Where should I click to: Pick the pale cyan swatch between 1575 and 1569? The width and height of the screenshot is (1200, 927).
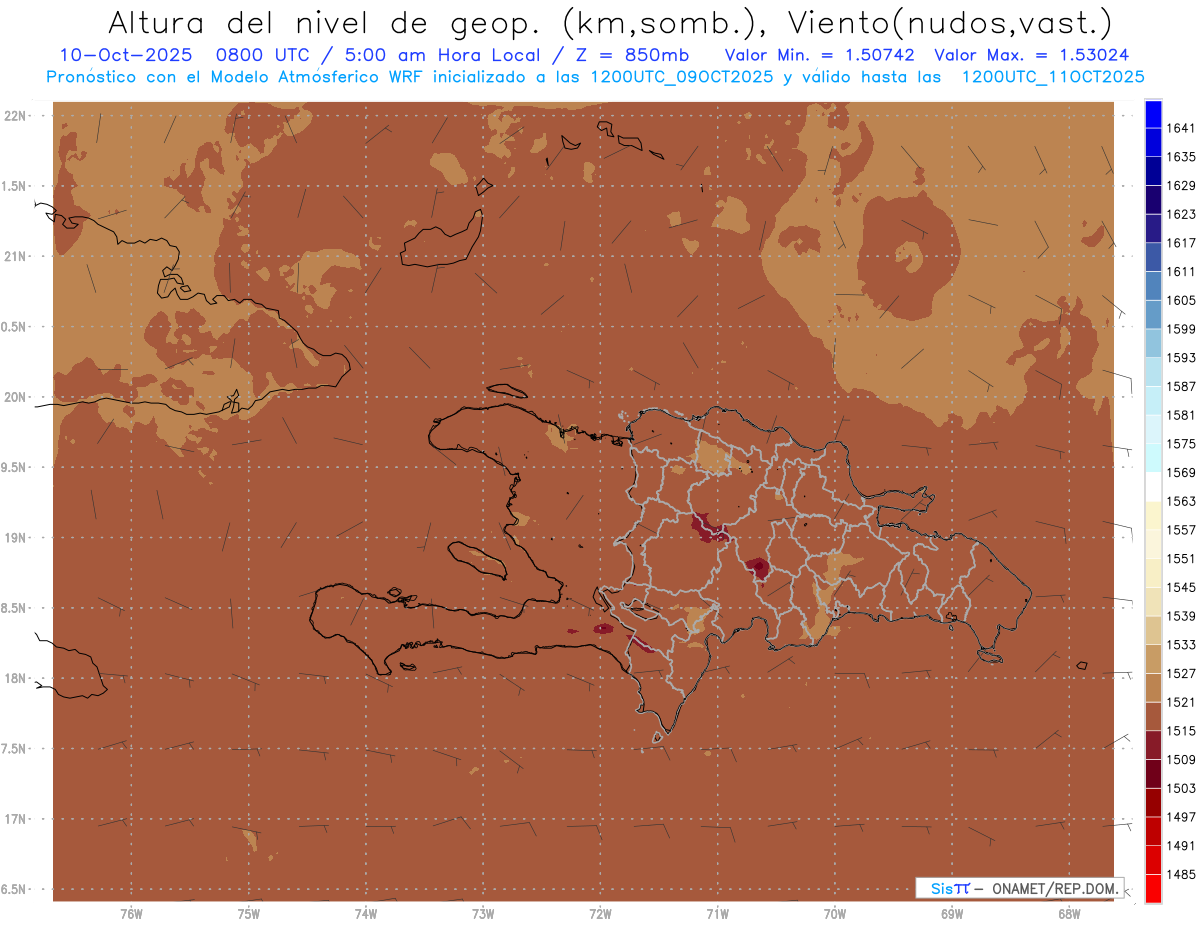(1152, 458)
